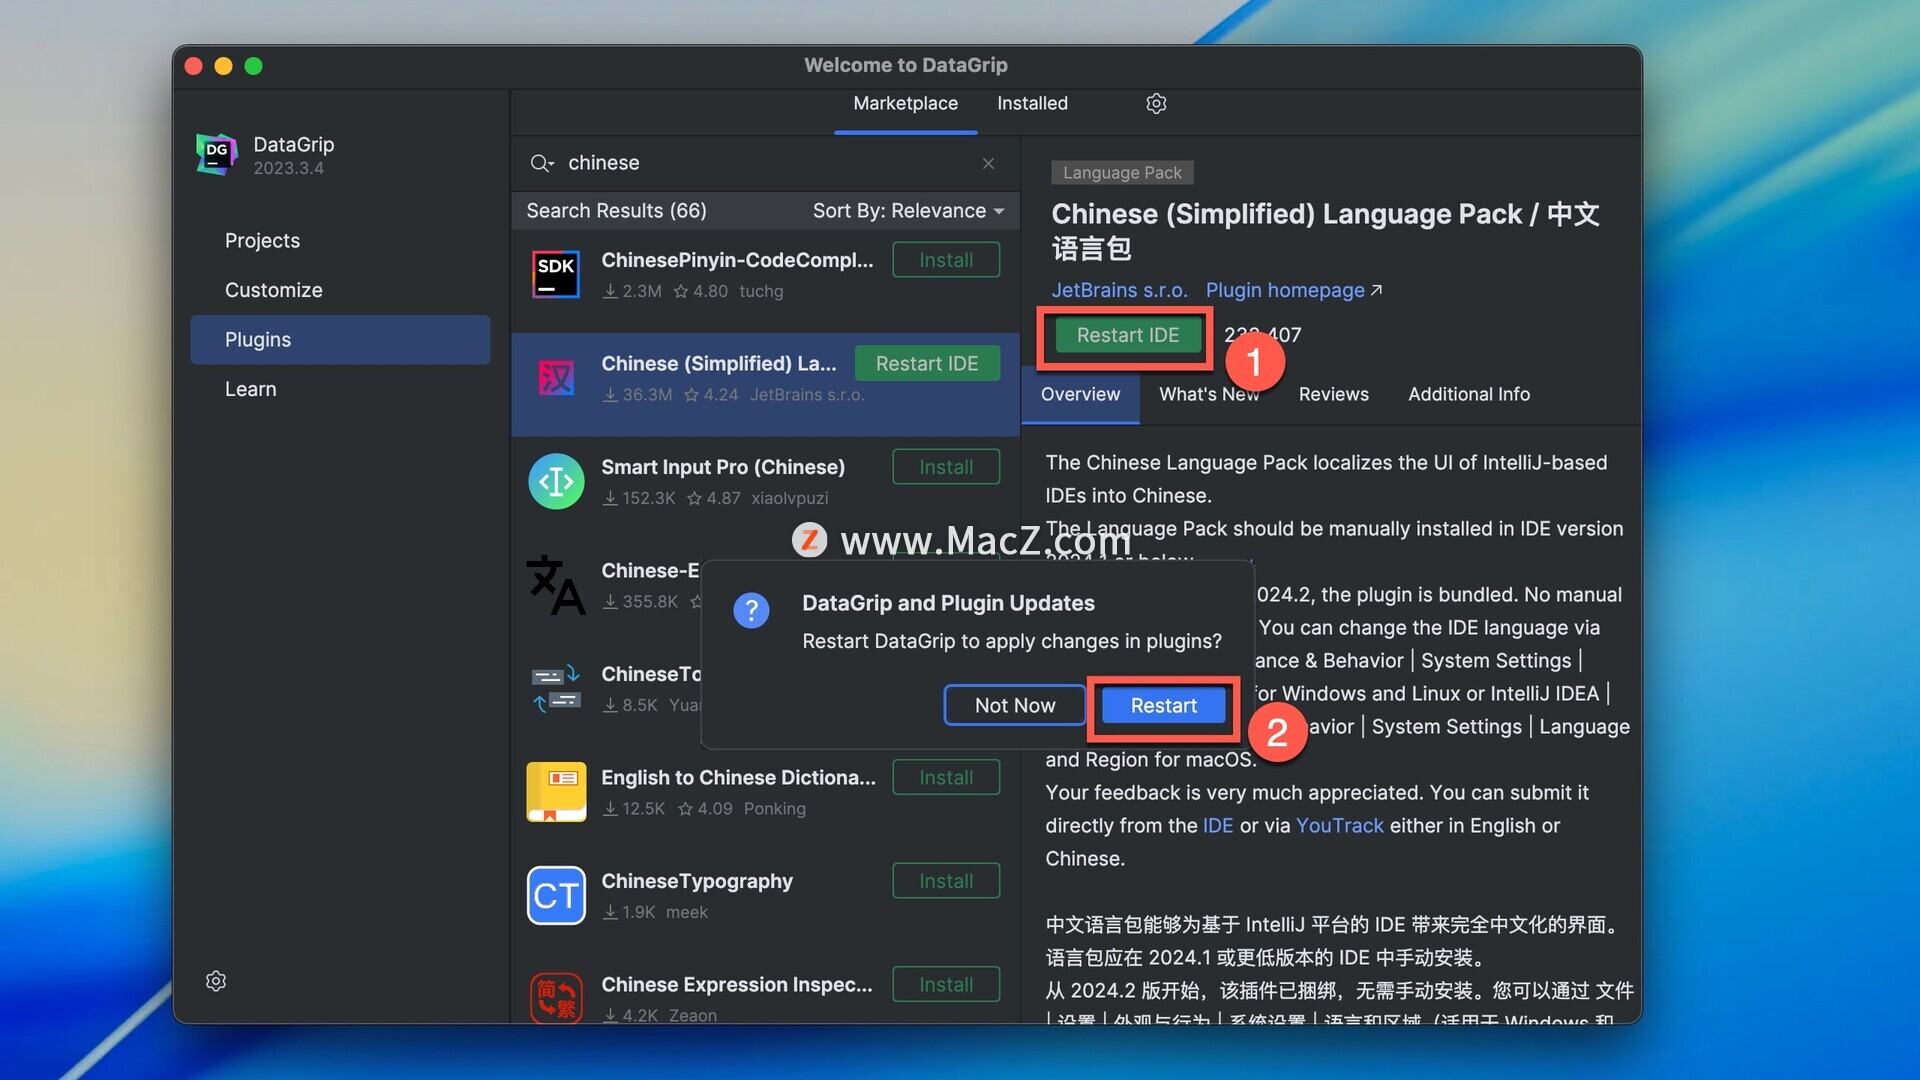The image size is (1920, 1080).
Task: Open the What's New tab
Action: click(1209, 394)
